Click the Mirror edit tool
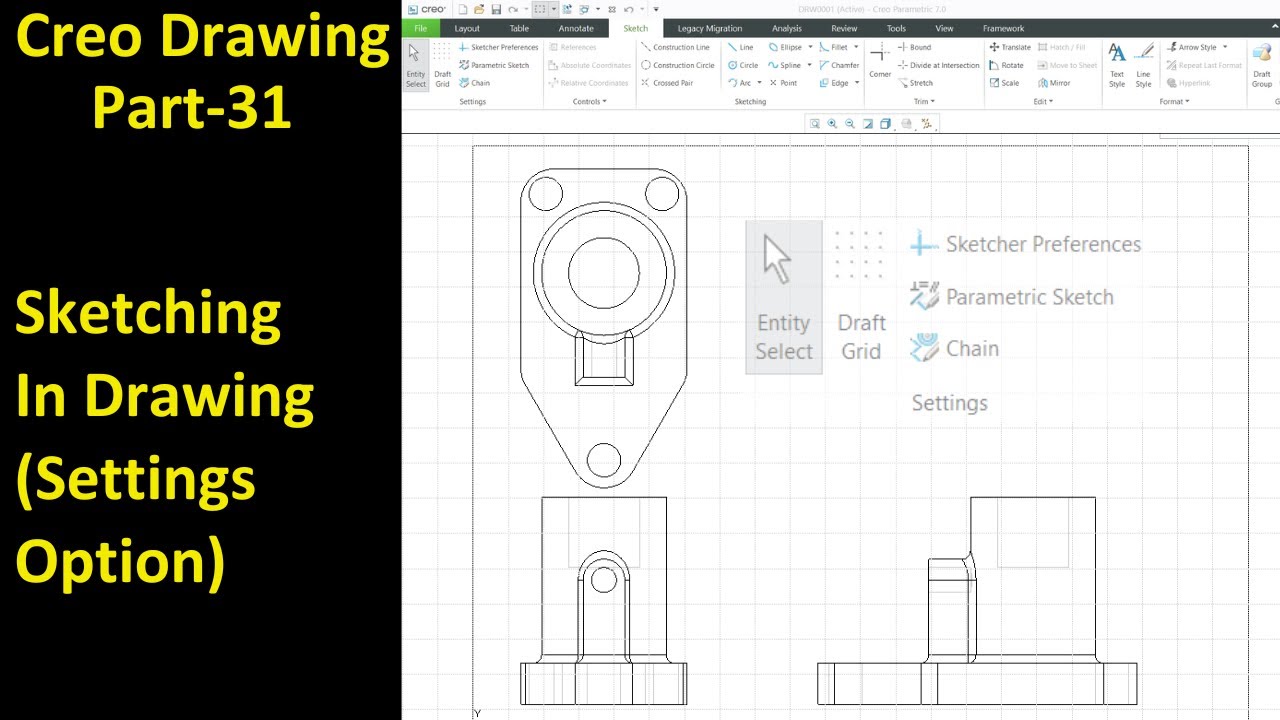 point(1054,83)
